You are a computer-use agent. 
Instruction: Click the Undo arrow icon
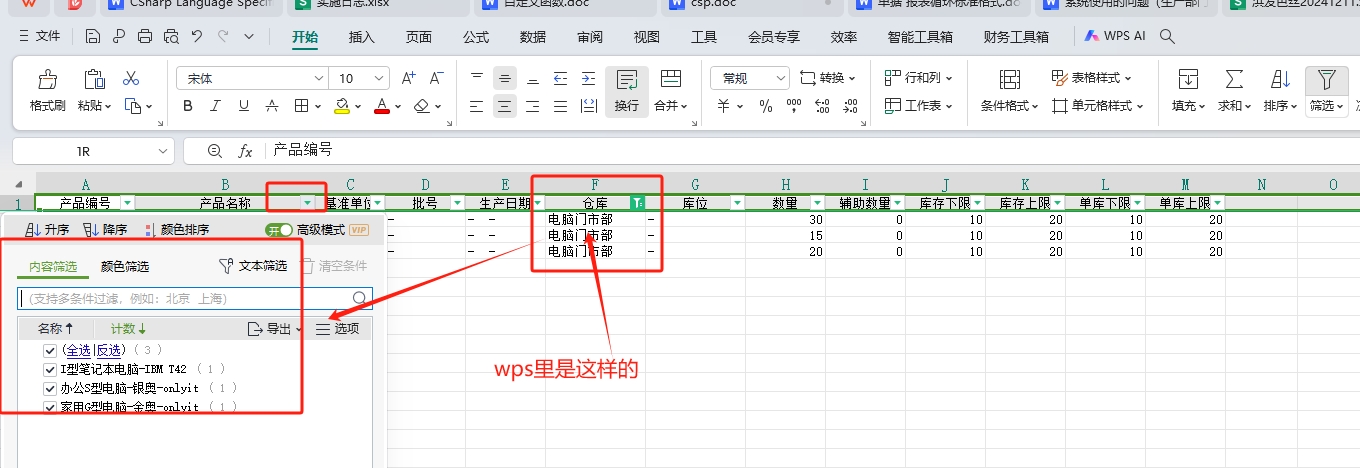click(197, 37)
